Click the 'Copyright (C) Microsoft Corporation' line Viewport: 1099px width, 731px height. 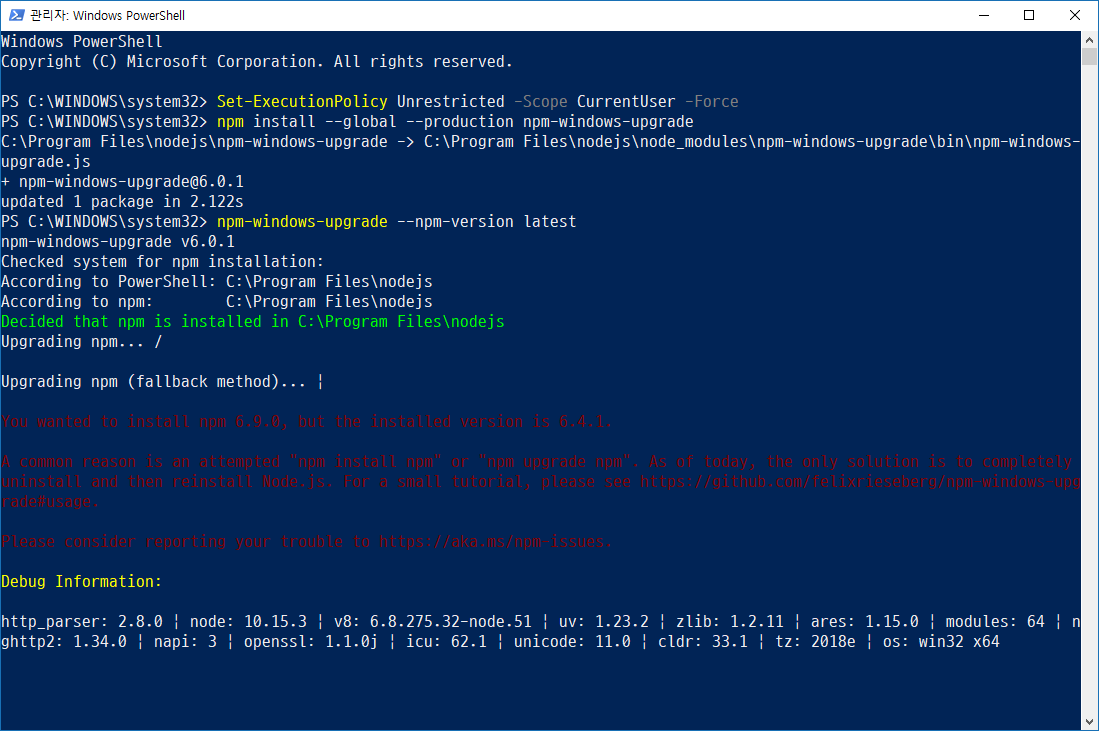pyautogui.click(x=257, y=62)
